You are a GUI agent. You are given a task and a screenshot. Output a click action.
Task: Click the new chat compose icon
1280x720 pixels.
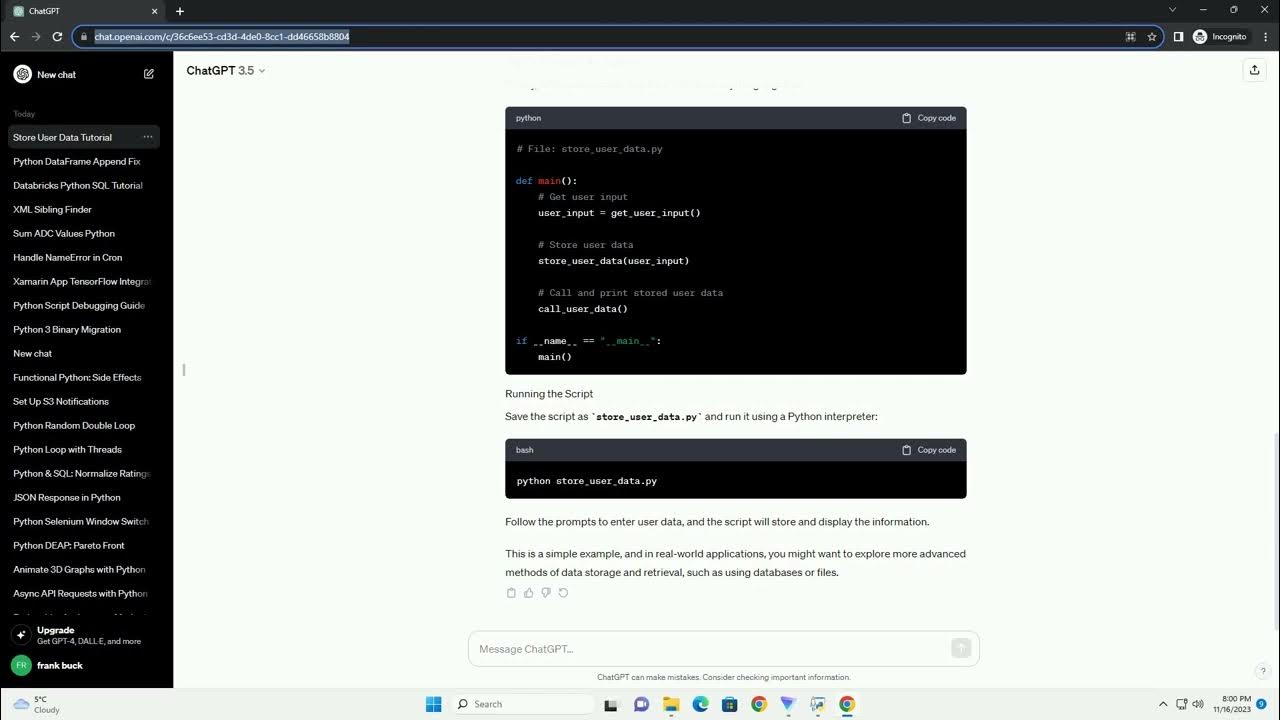[x=149, y=74]
